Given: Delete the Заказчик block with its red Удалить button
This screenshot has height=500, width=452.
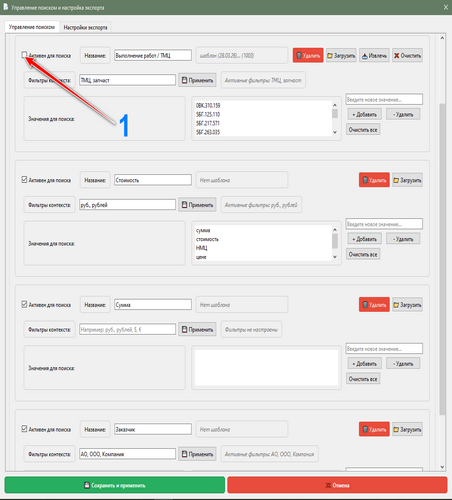Looking at the screenshot, I should click(374, 429).
